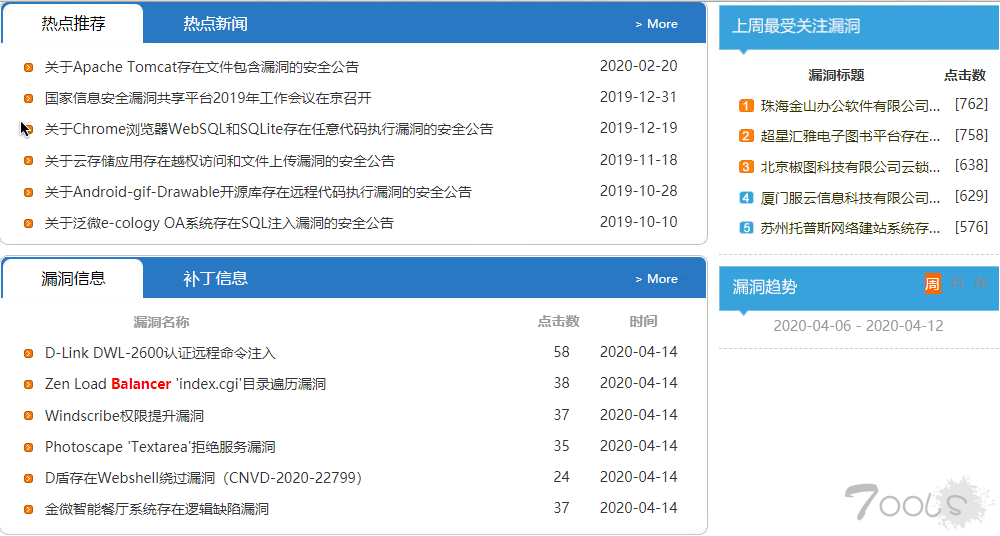
Task: Open 苏州托普斯网络建站系统 vulnerability
Action: [x=850, y=228]
